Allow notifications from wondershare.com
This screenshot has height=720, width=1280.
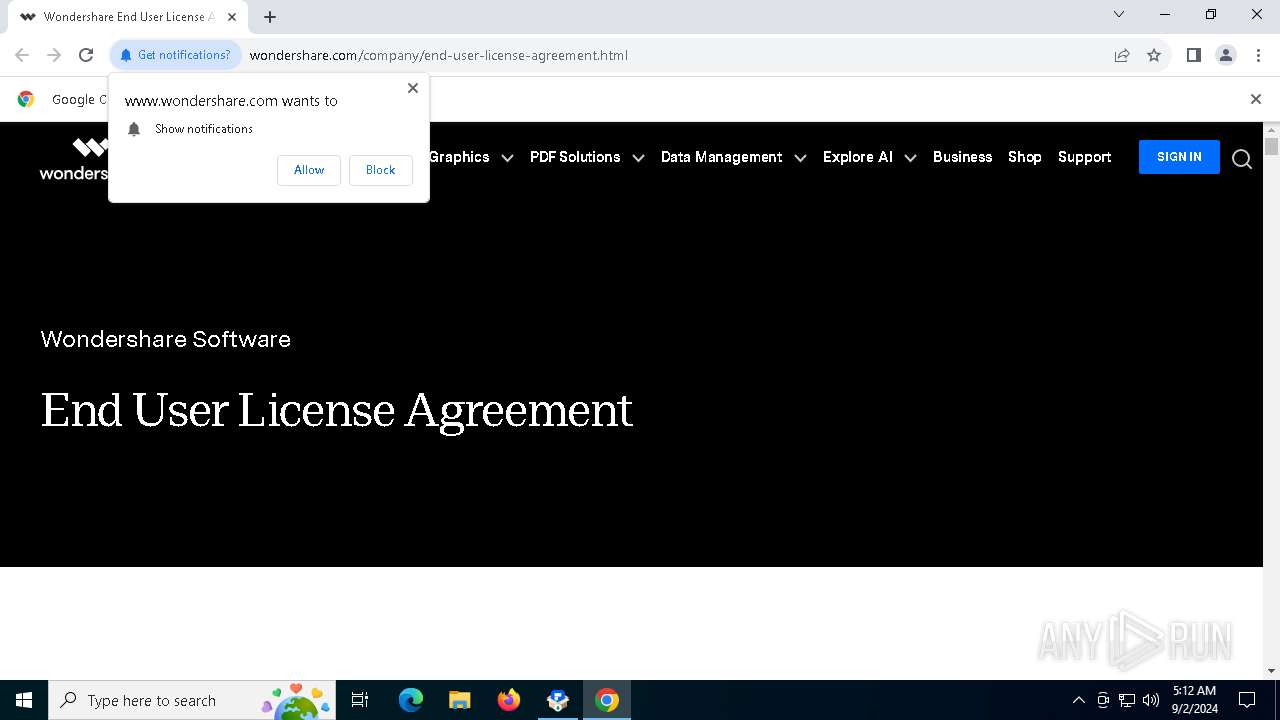click(309, 170)
